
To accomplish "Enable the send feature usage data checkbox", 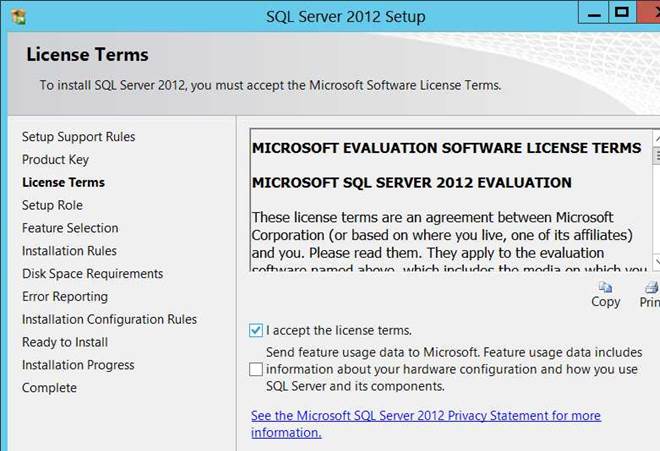I will (255, 369).
